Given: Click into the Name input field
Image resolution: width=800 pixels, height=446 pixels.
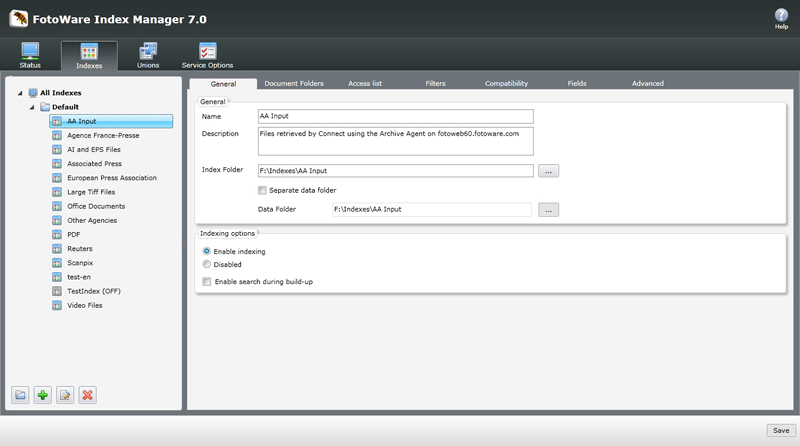Looking at the screenshot, I should click(x=395, y=116).
